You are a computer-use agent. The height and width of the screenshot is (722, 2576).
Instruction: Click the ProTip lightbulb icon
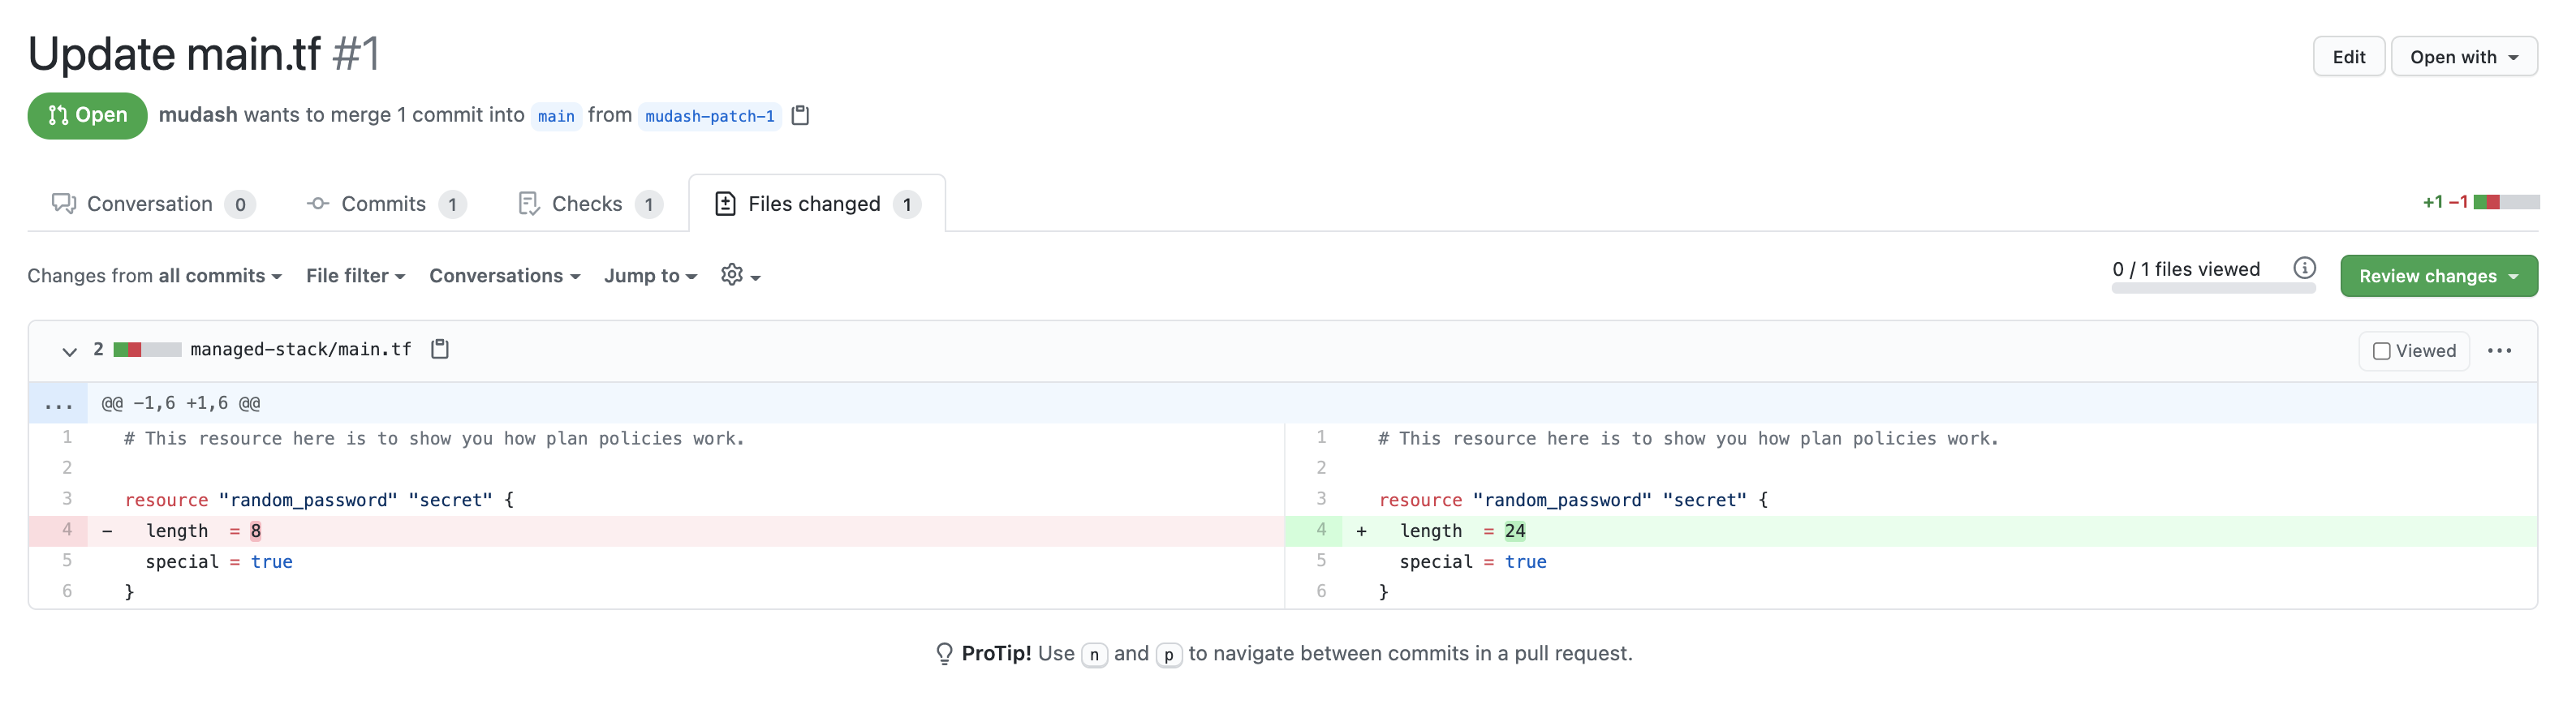tap(944, 653)
